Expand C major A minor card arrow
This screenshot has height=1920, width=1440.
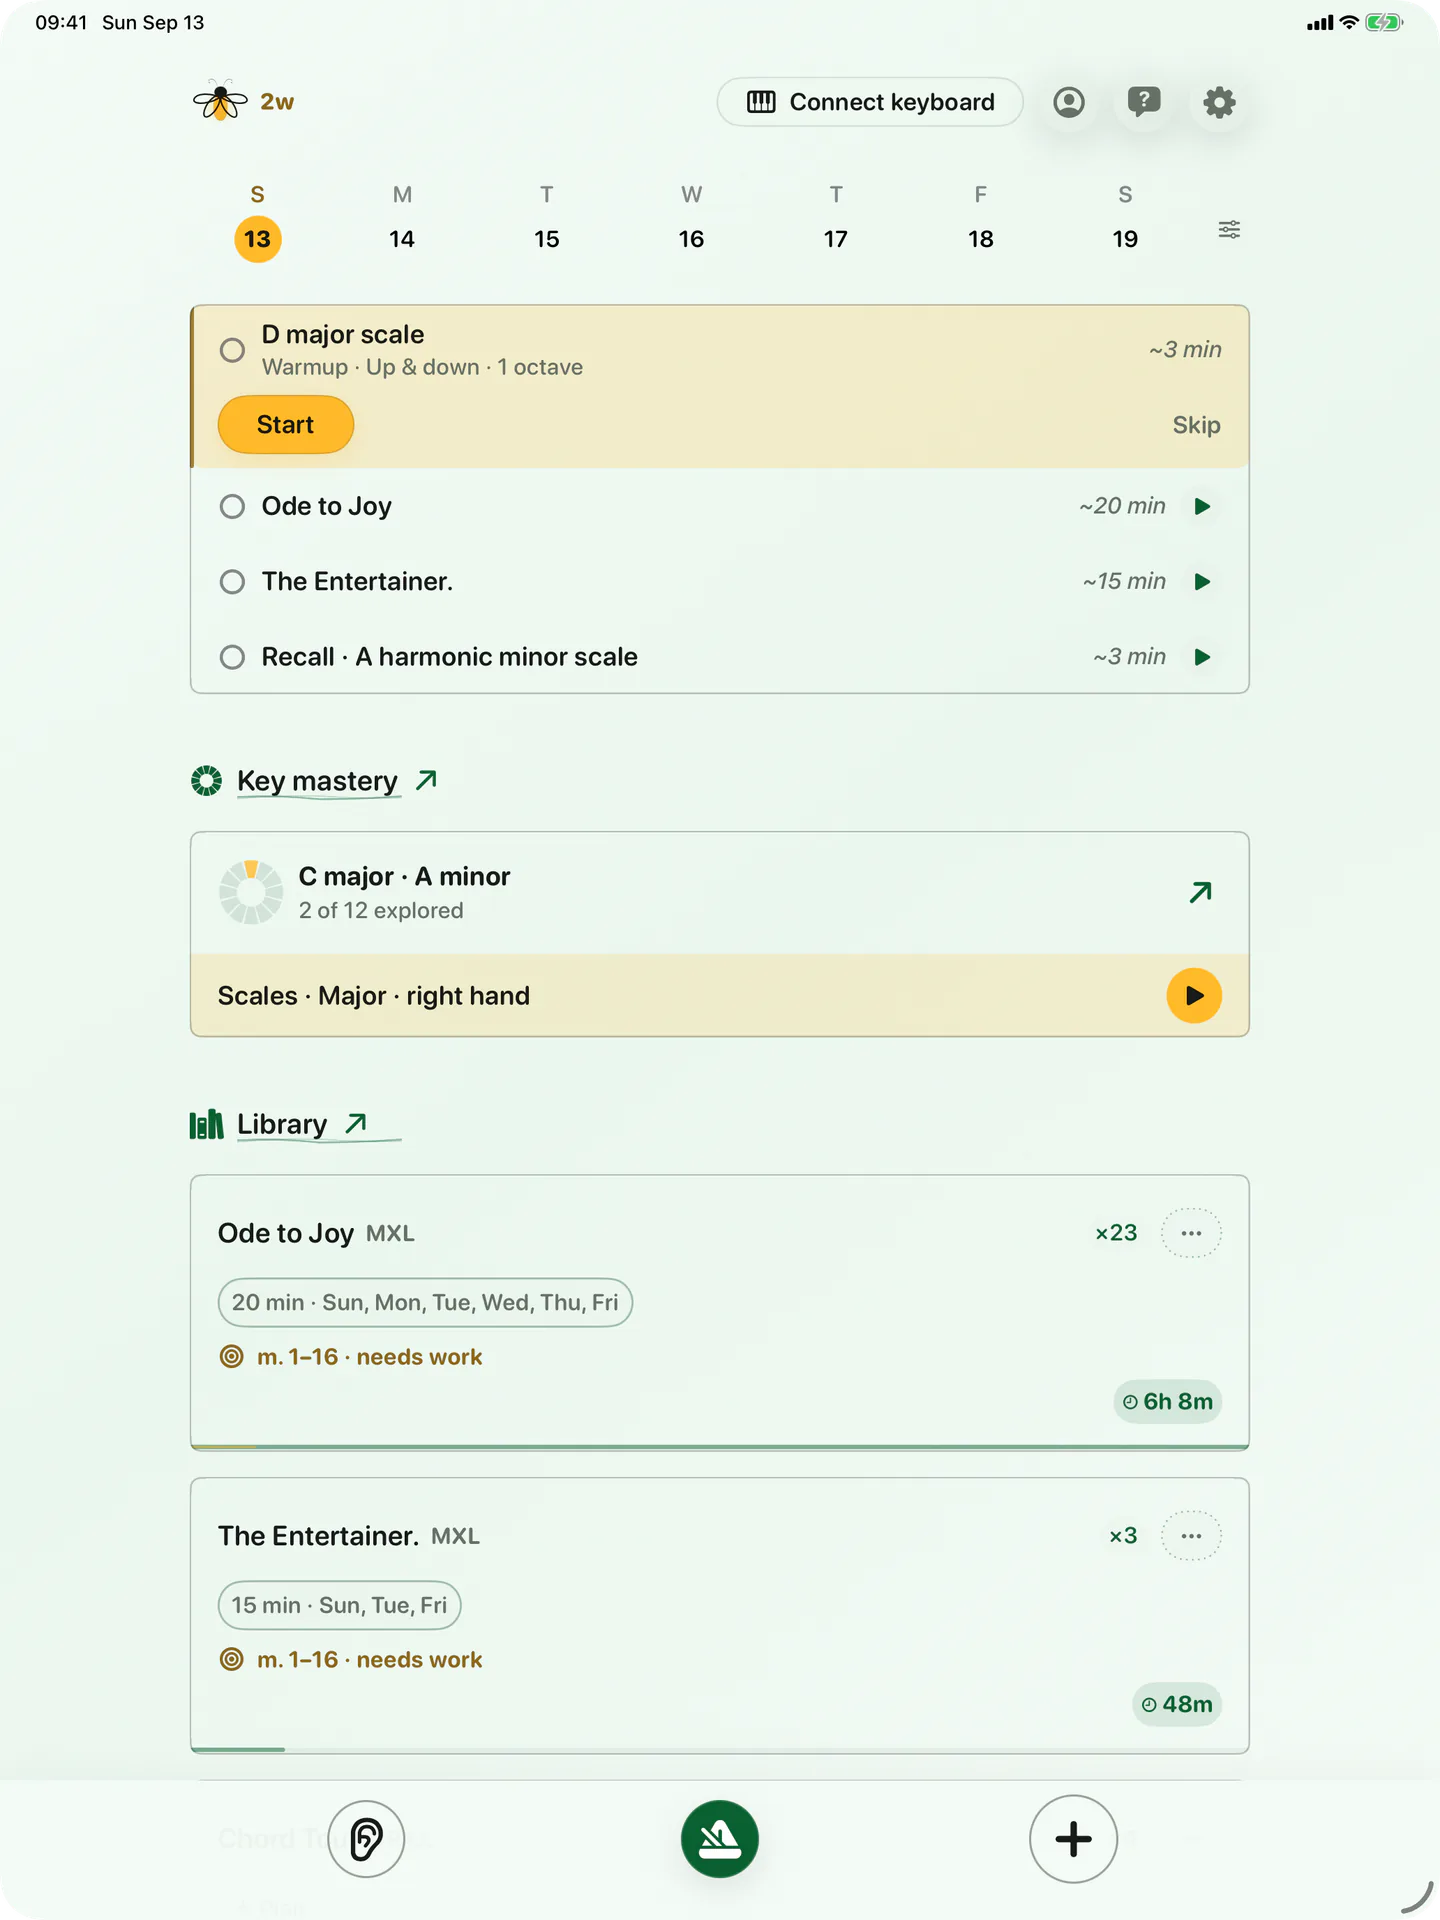[x=1200, y=892]
